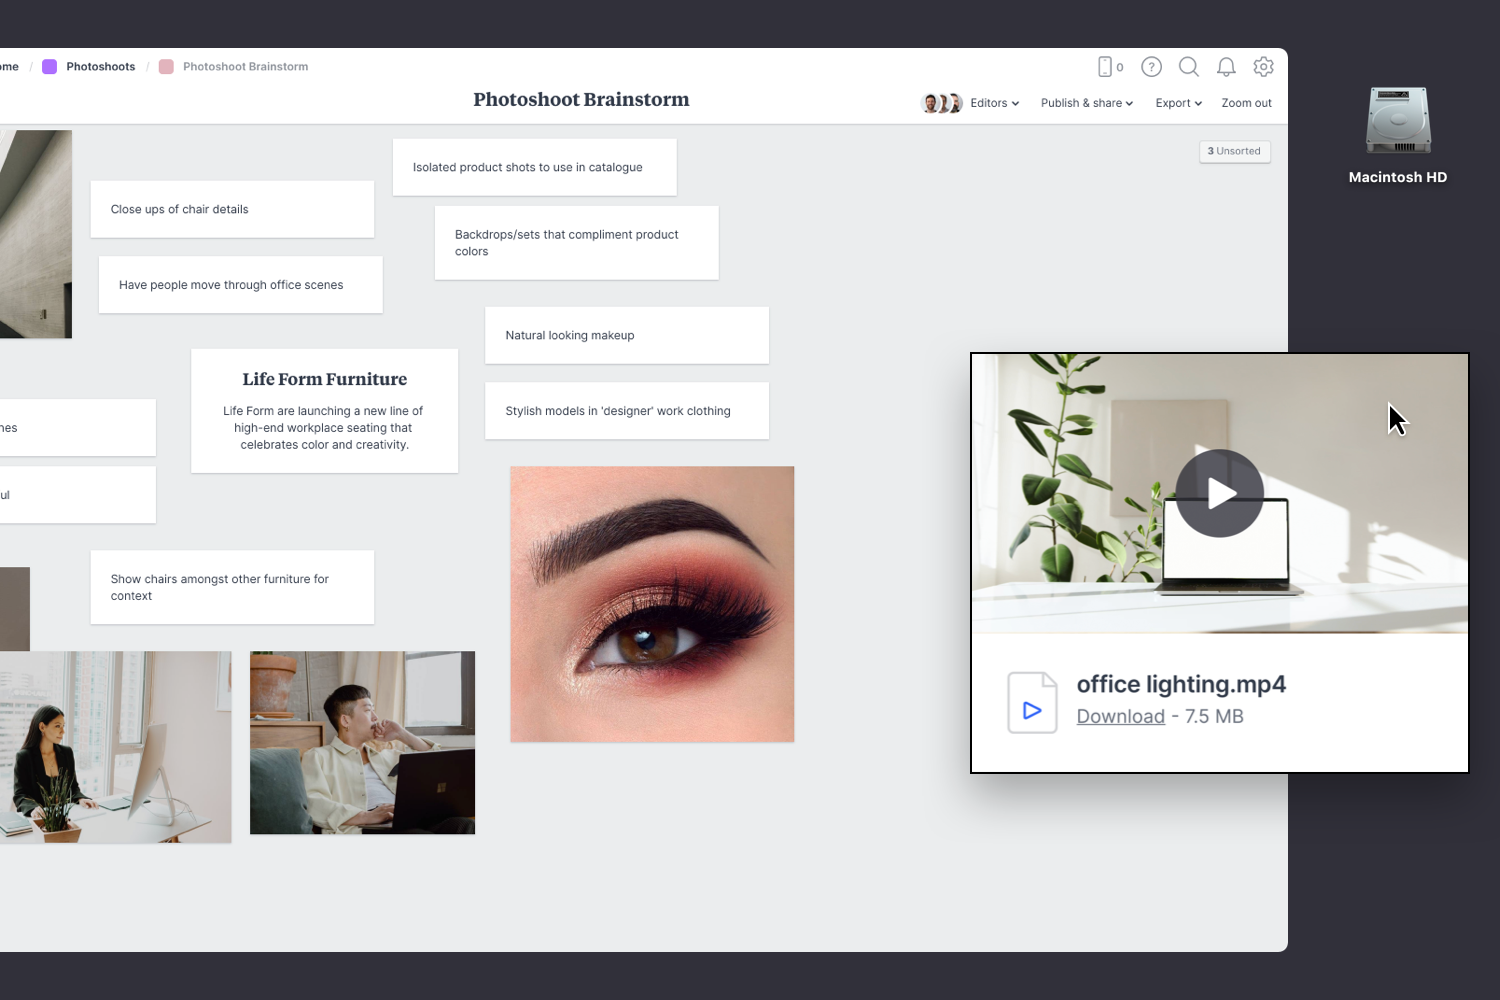
Task: Select the Natural looking makeup note
Action: click(x=626, y=335)
